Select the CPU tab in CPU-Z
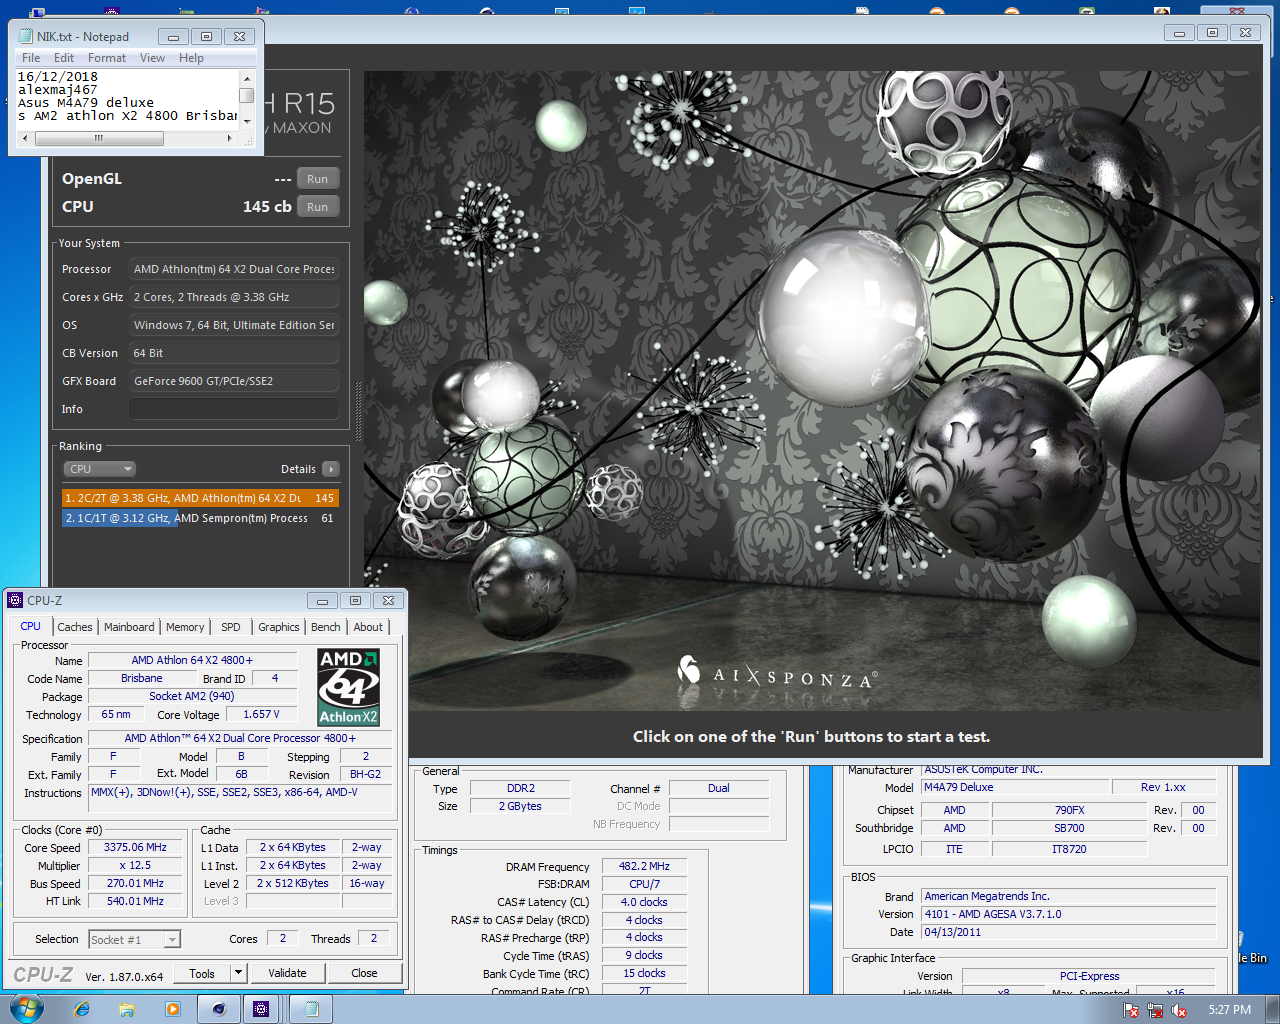The height and width of the screenshot is (1024, 1280). 31,626
